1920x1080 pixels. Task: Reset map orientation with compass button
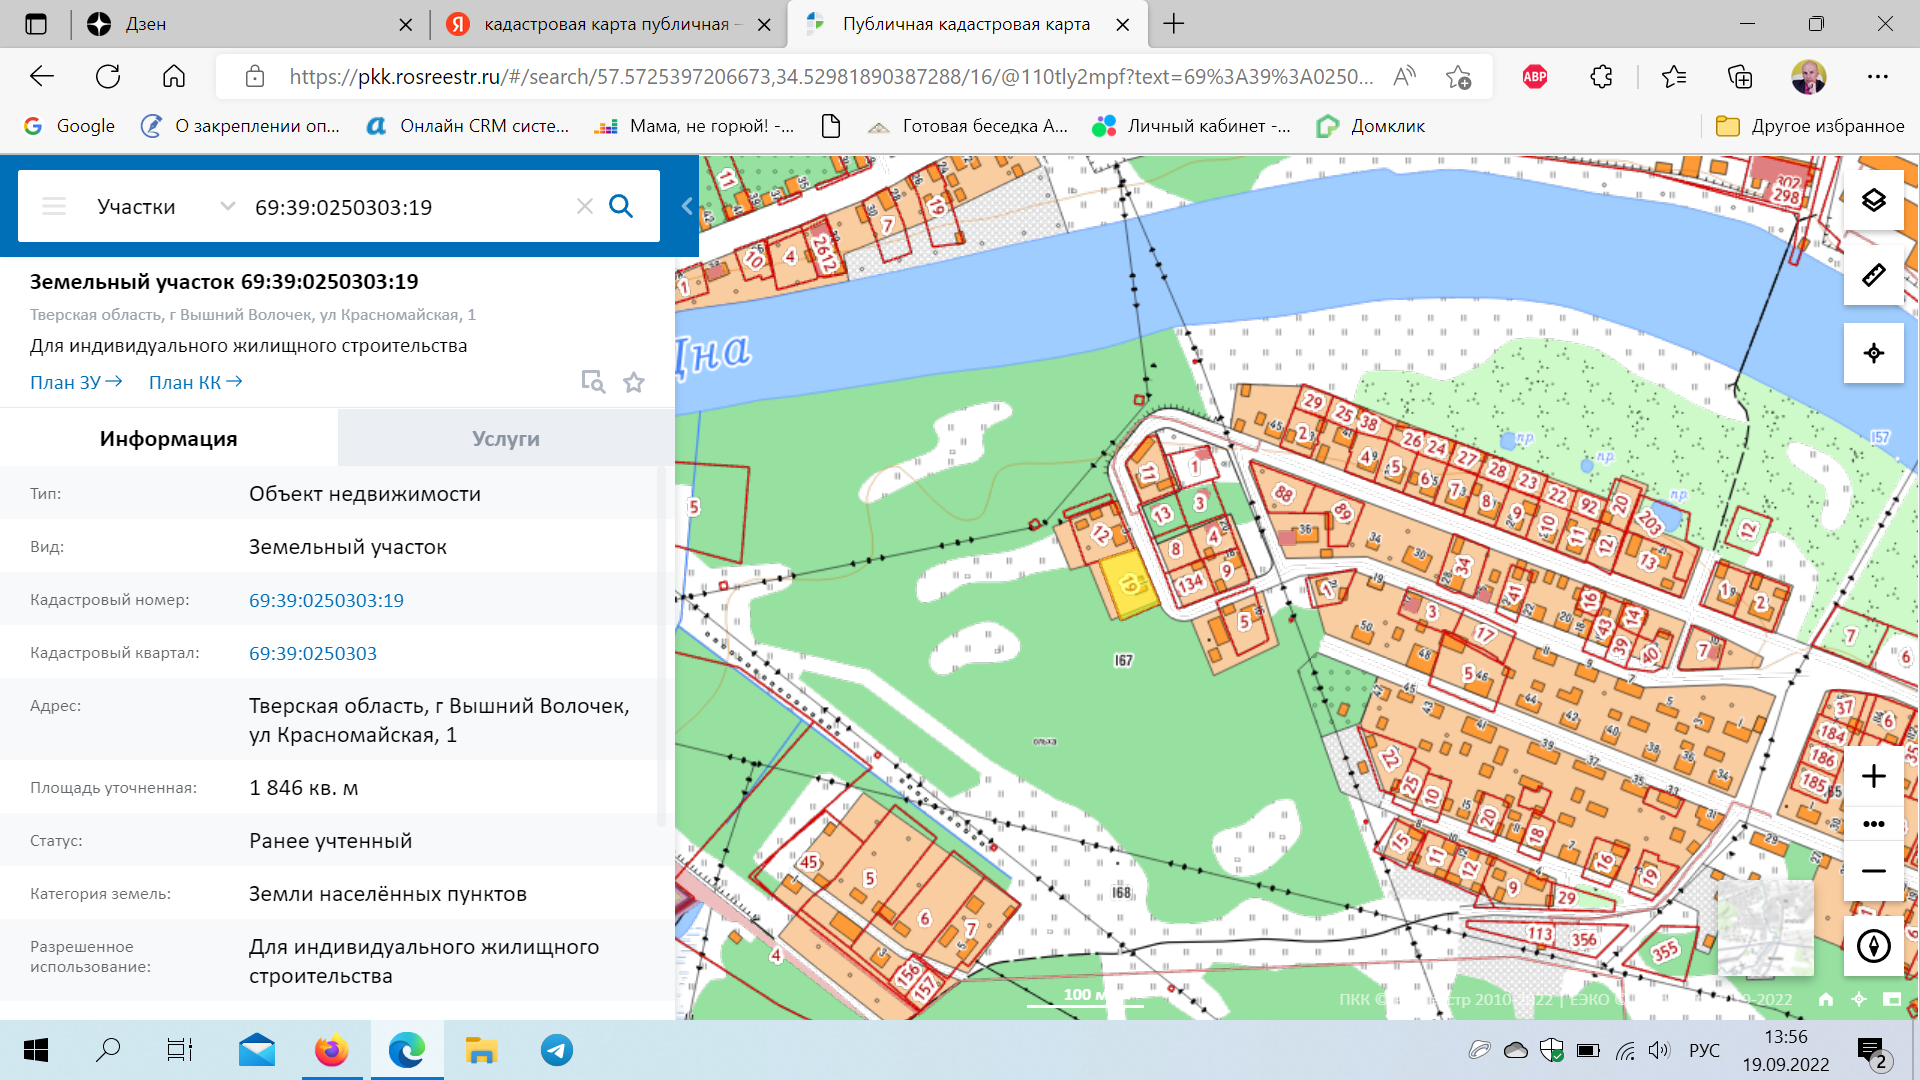[x=1873, y=945]
